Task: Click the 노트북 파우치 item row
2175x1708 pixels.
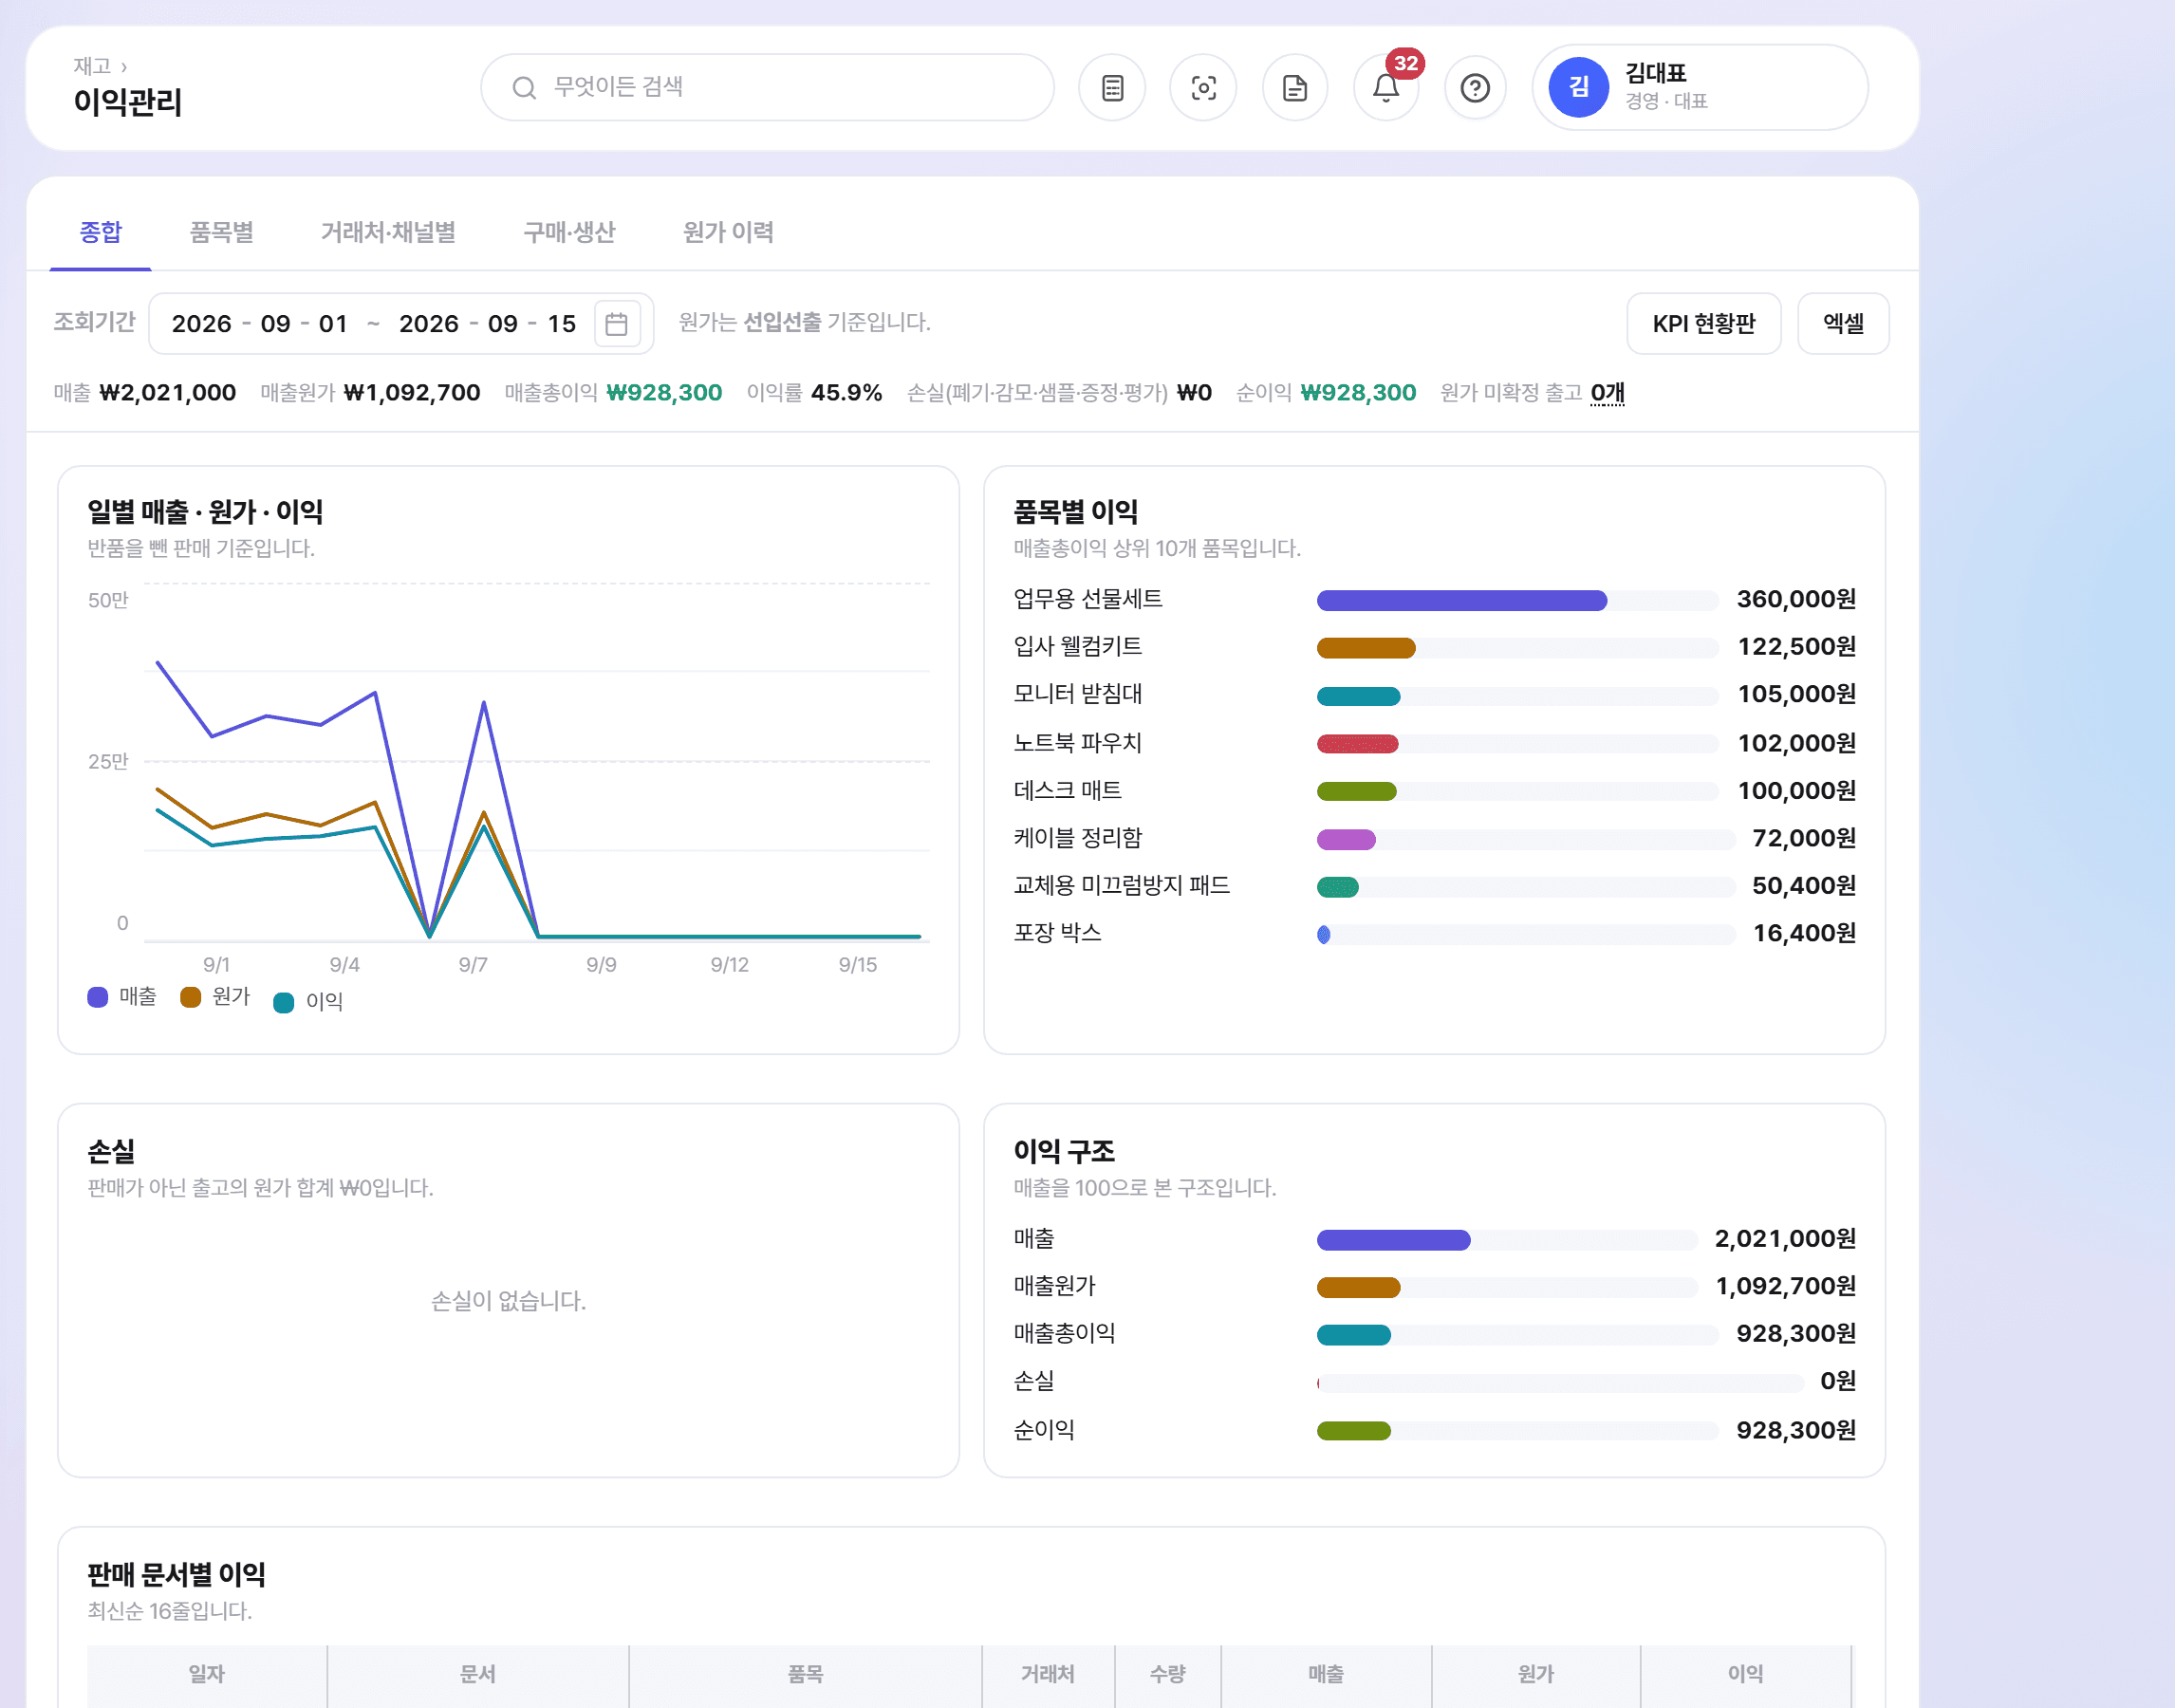Action: click(1434, 743)
